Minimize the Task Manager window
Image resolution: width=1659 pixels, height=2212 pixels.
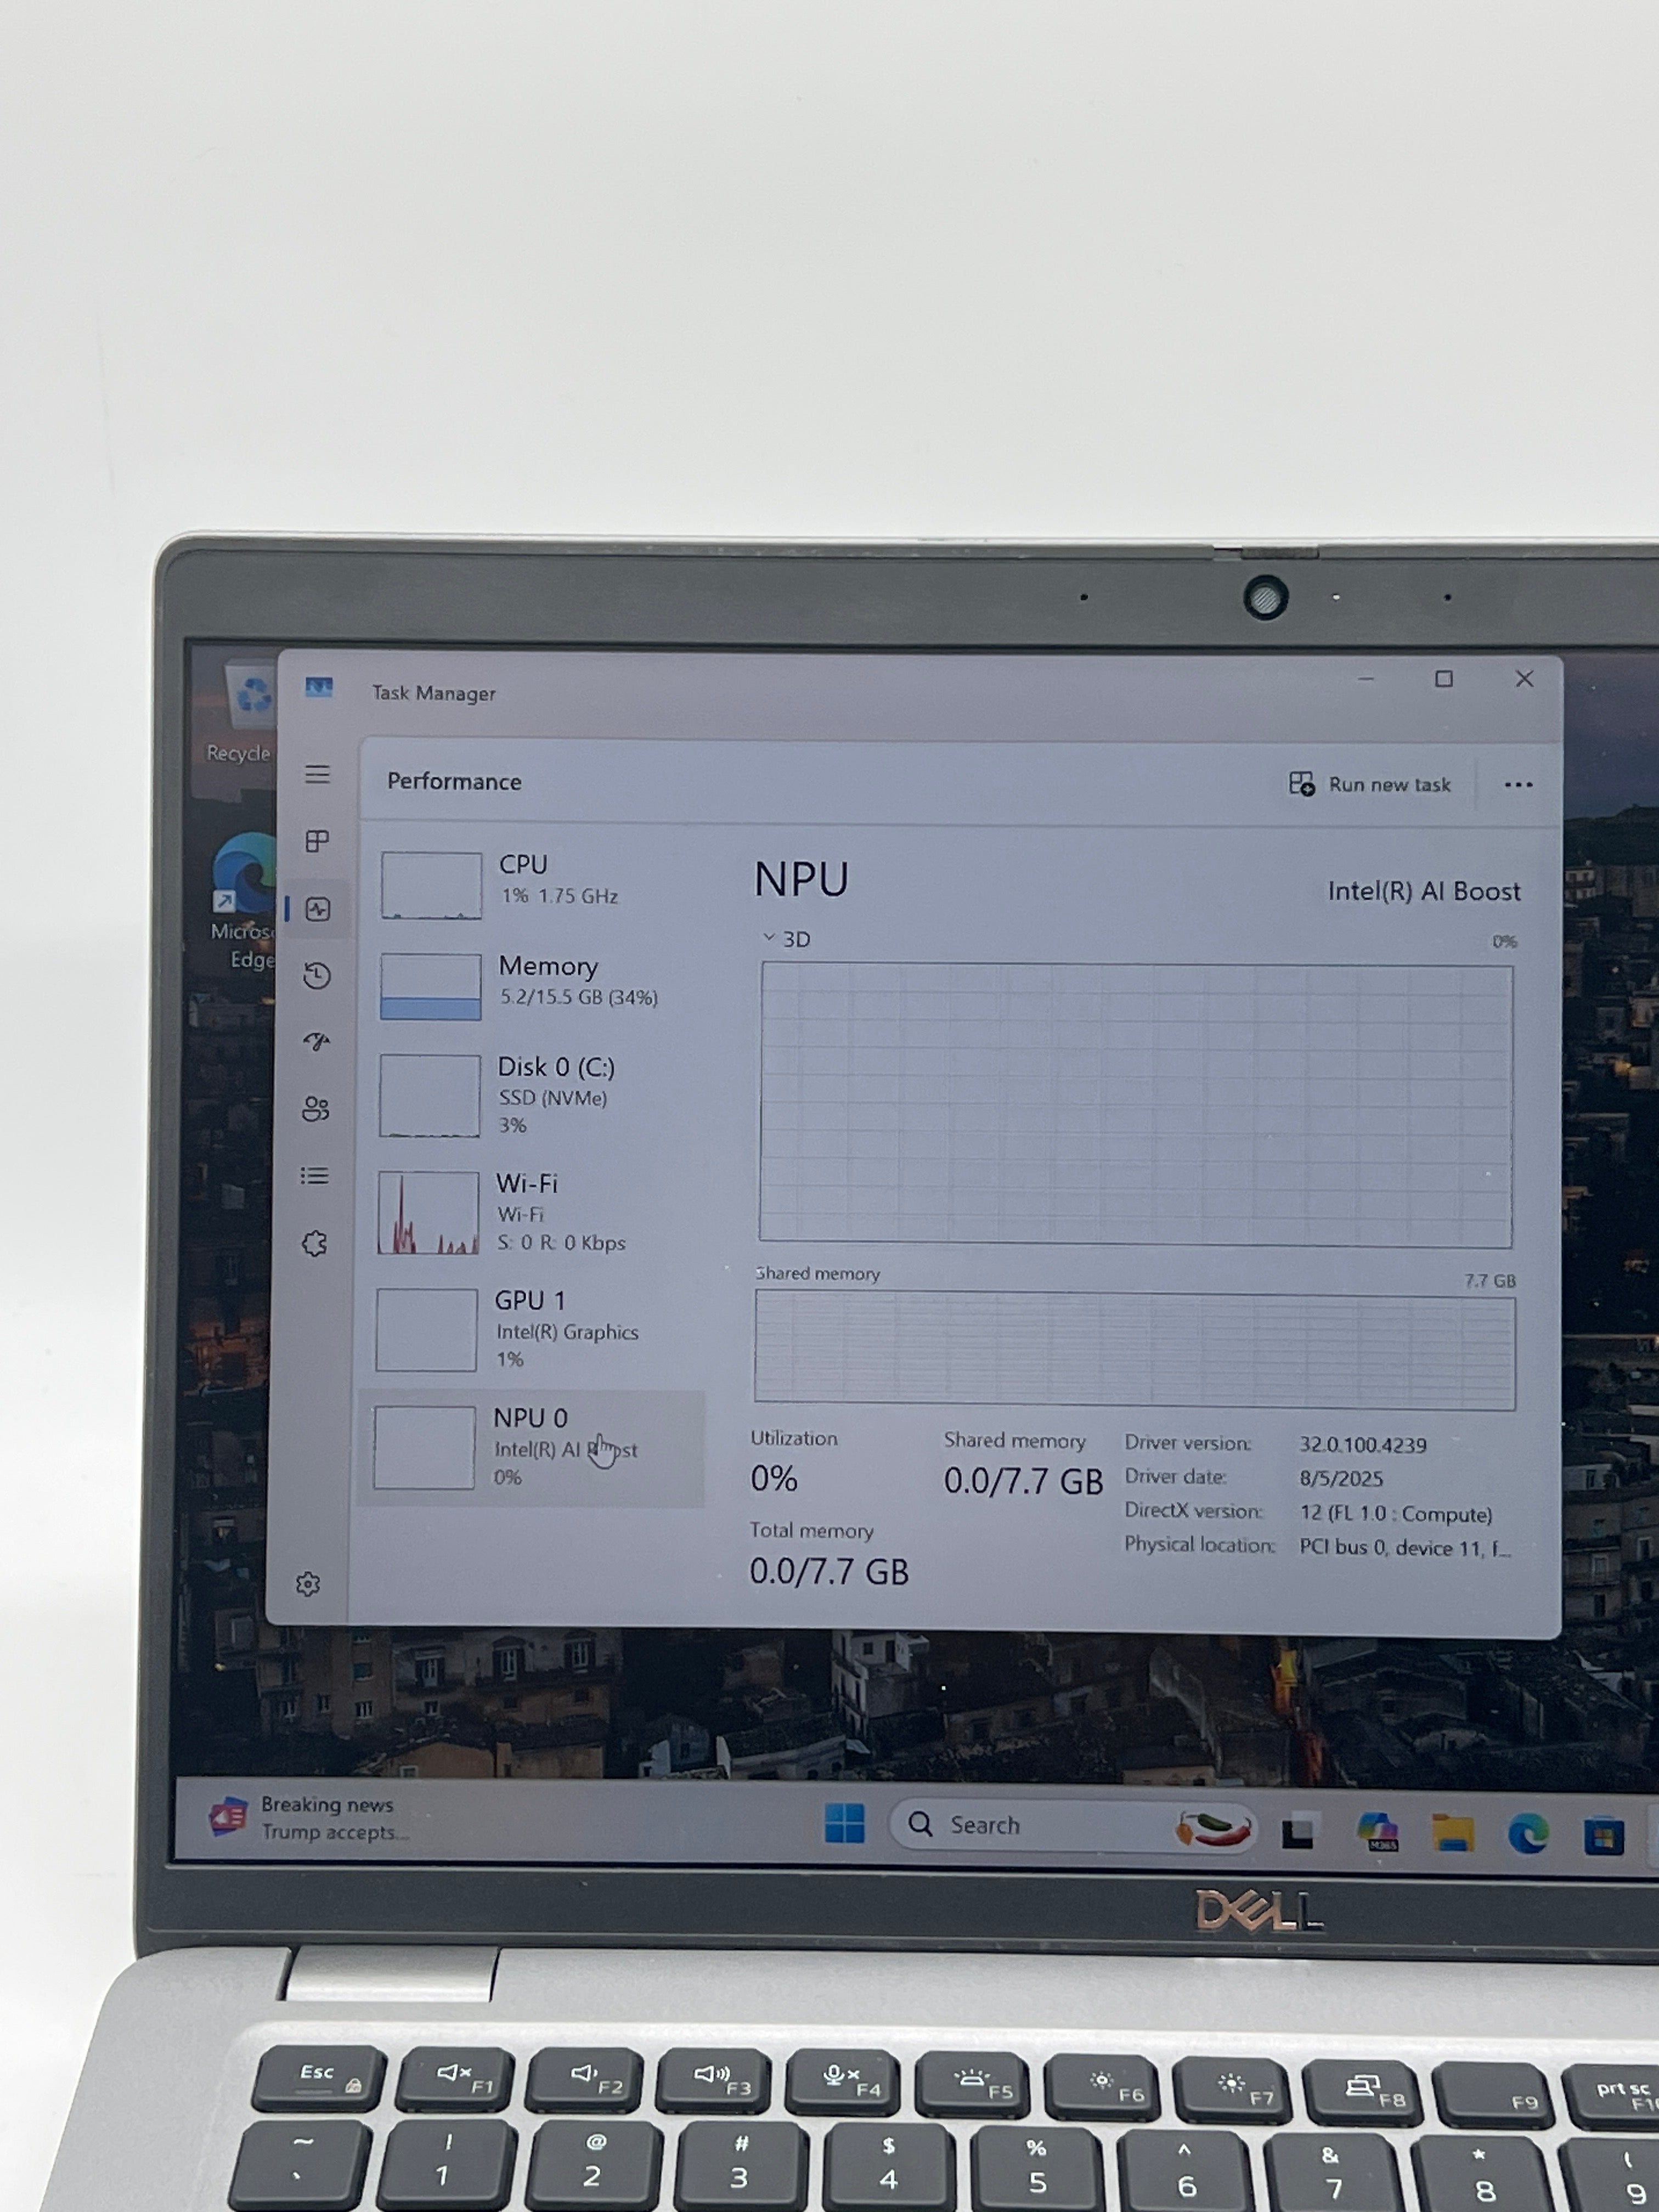coord(1366,679)
